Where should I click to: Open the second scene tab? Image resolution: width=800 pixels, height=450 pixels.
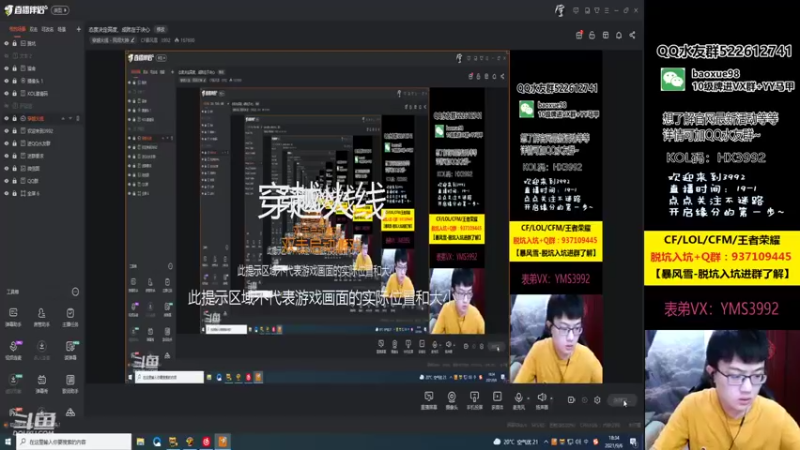click(34, 30)
